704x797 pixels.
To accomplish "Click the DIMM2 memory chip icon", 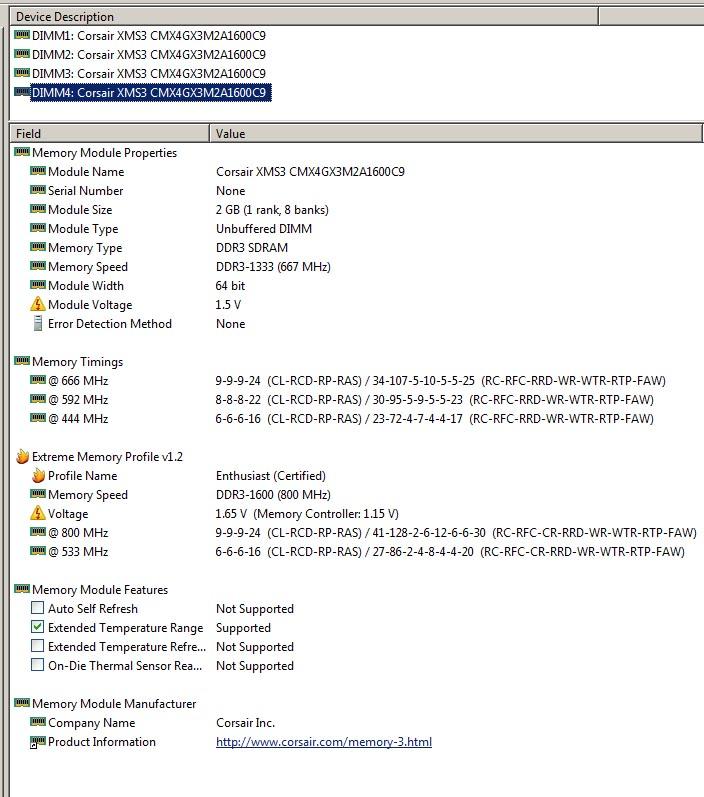I will click(22, 54).
